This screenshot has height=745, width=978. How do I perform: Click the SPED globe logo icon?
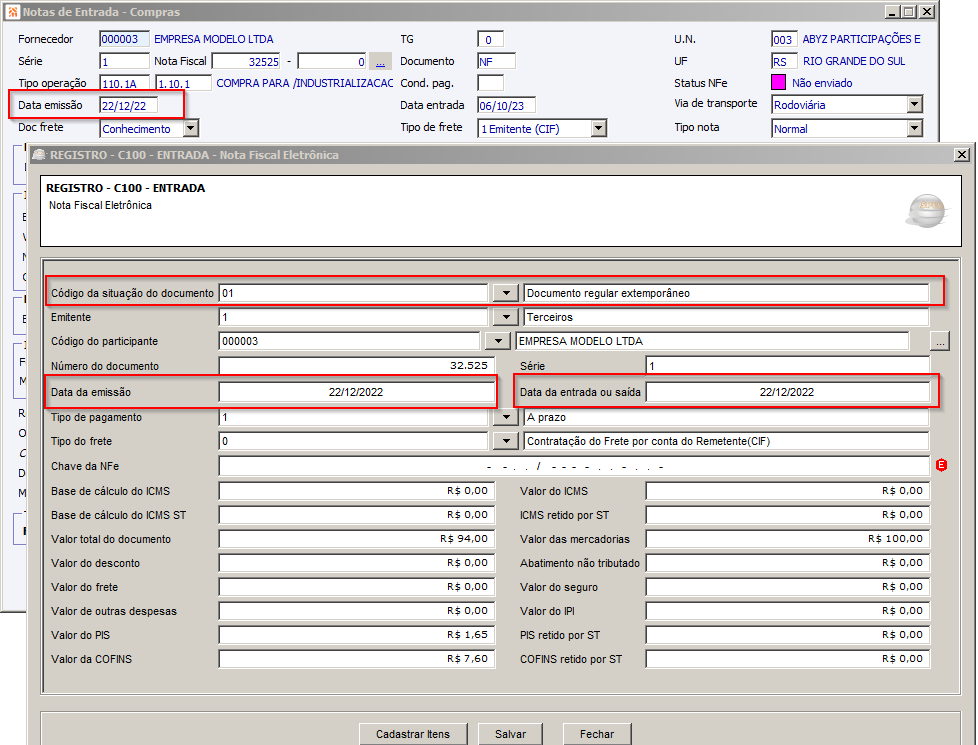[x=927, y=210]
